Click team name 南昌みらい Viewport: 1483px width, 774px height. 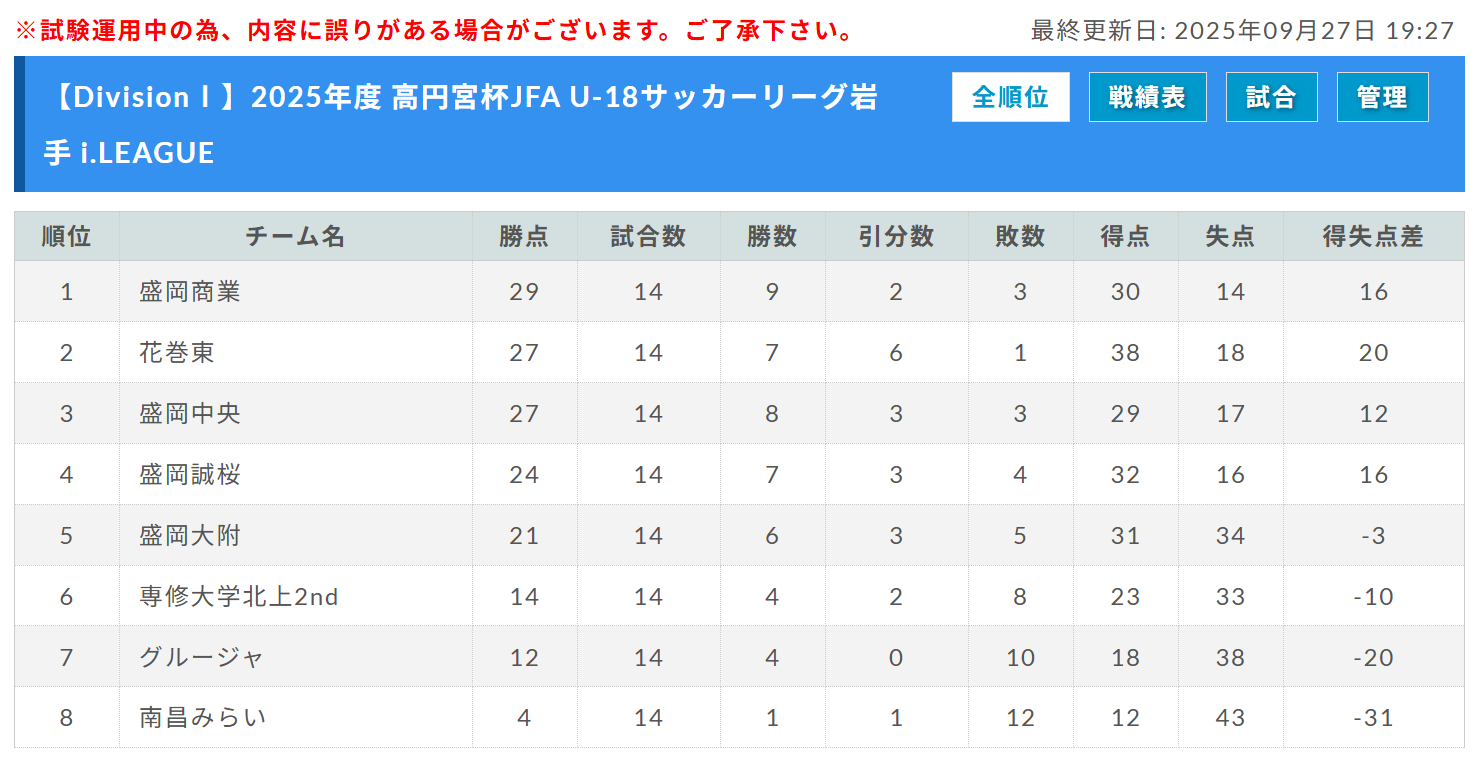203,718
